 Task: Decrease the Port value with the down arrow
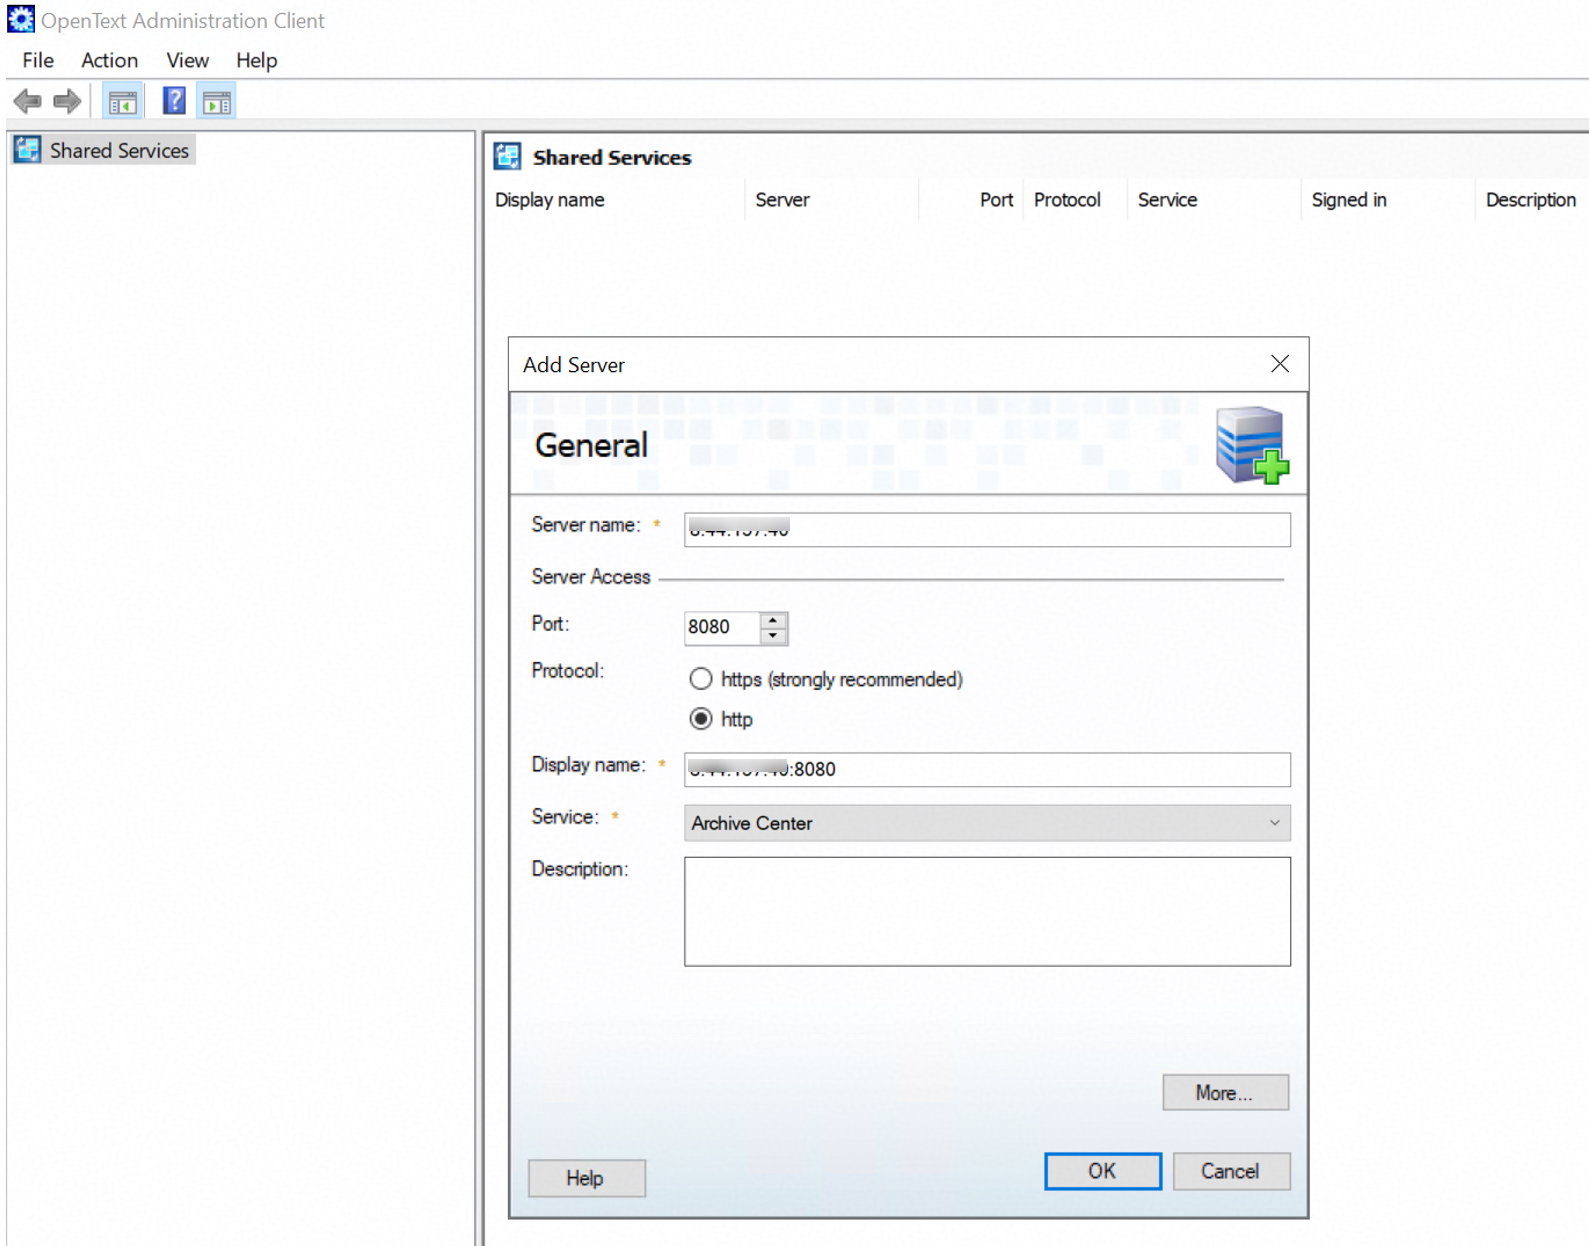pyautogui.click(x=773, y=636)
